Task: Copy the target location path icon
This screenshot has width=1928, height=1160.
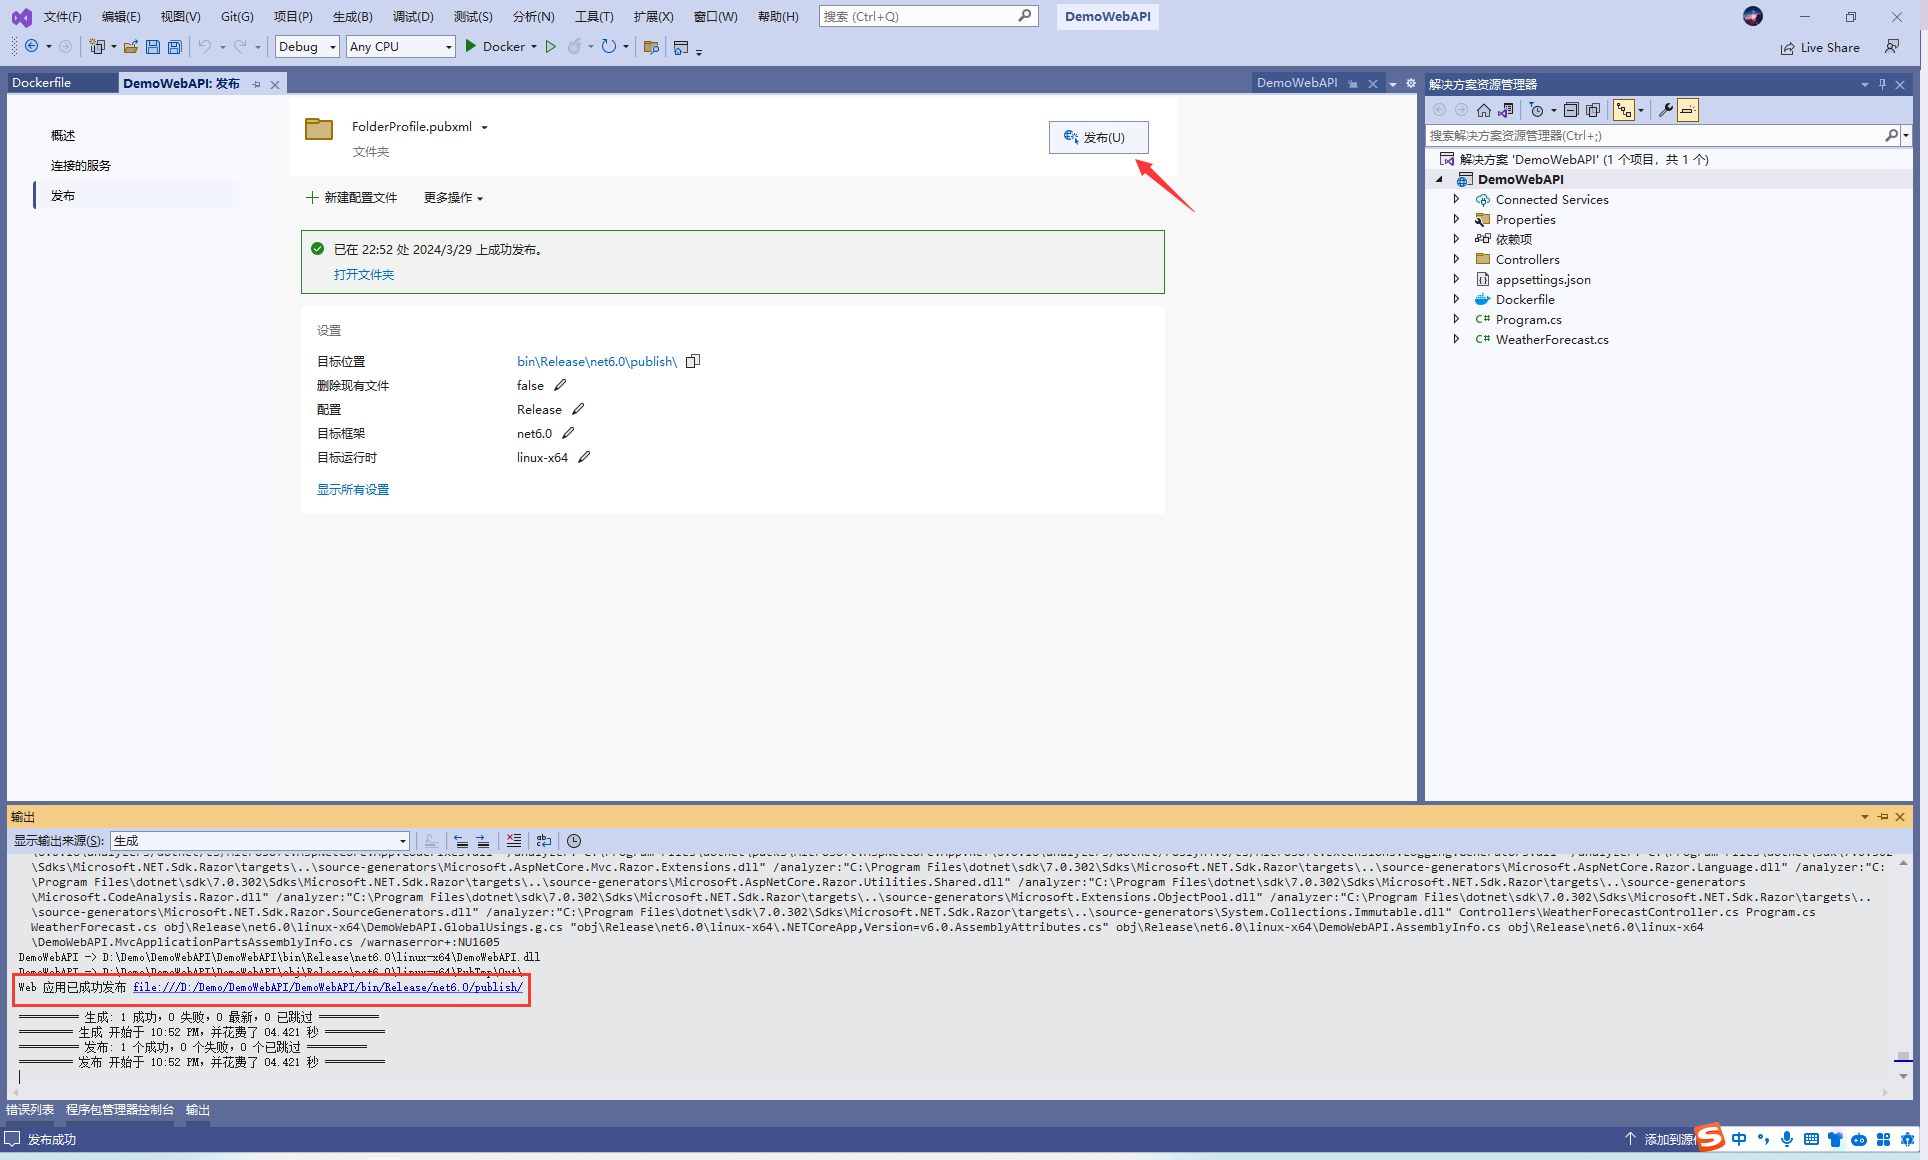Action: pos(693,361)
